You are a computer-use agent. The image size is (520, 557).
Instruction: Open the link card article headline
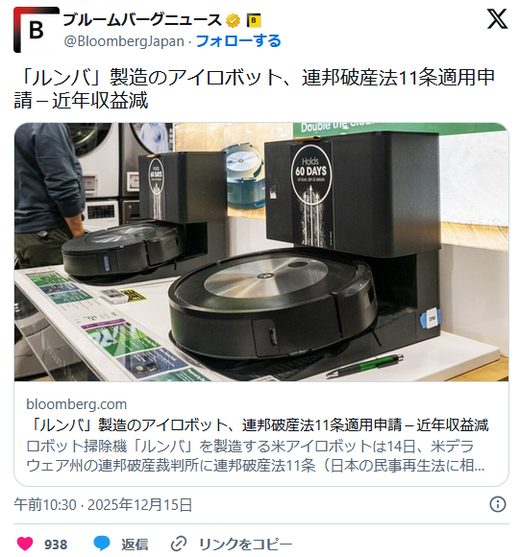point(258,425)
